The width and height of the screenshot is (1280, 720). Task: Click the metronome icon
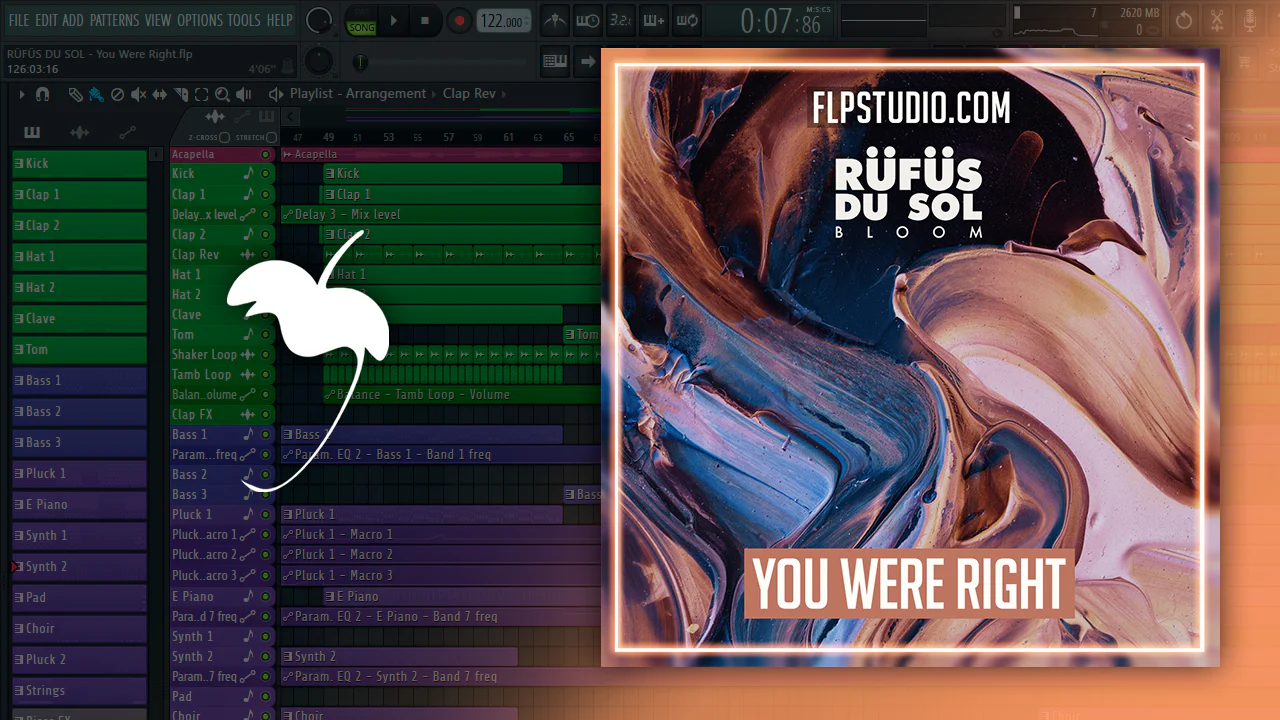click(x=555, y=20)
